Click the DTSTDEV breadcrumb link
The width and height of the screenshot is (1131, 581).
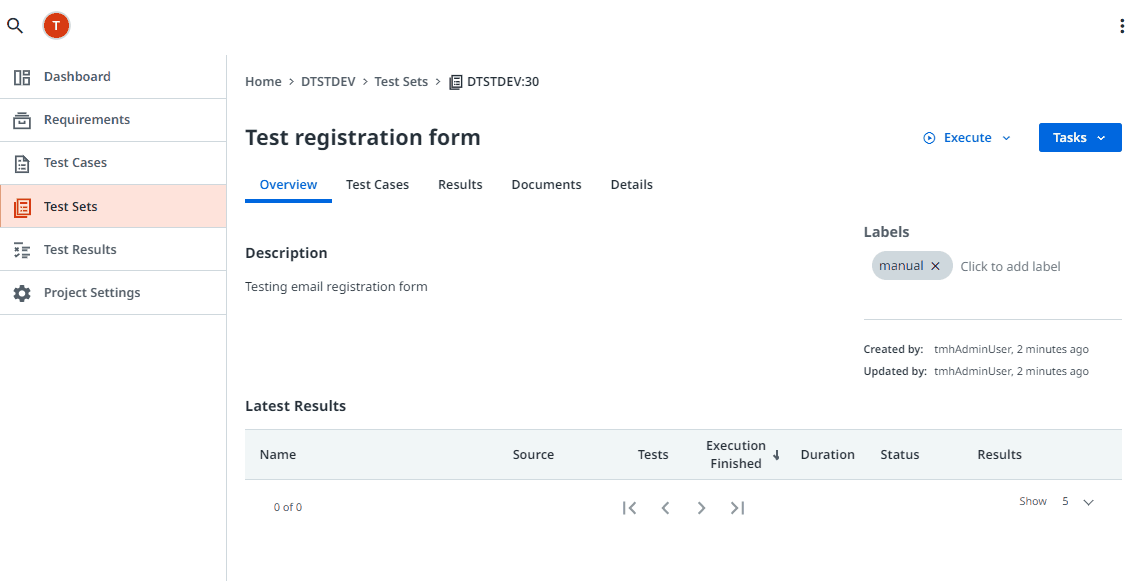tap(328, 82)
